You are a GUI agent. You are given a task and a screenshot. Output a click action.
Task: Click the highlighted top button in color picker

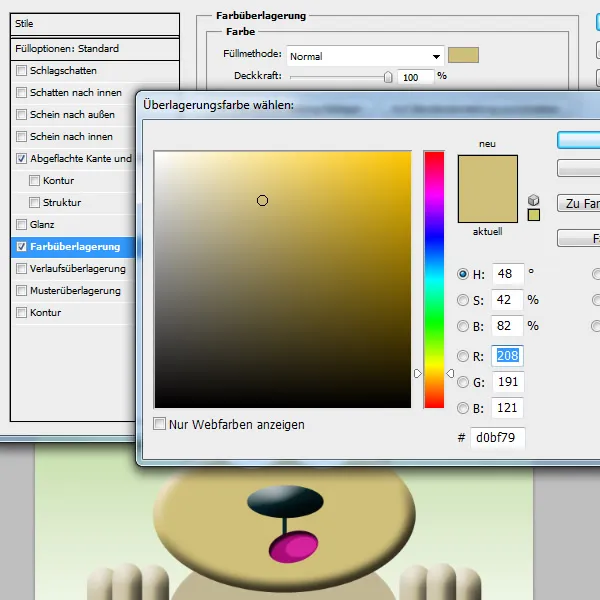(x=579, y=140)
